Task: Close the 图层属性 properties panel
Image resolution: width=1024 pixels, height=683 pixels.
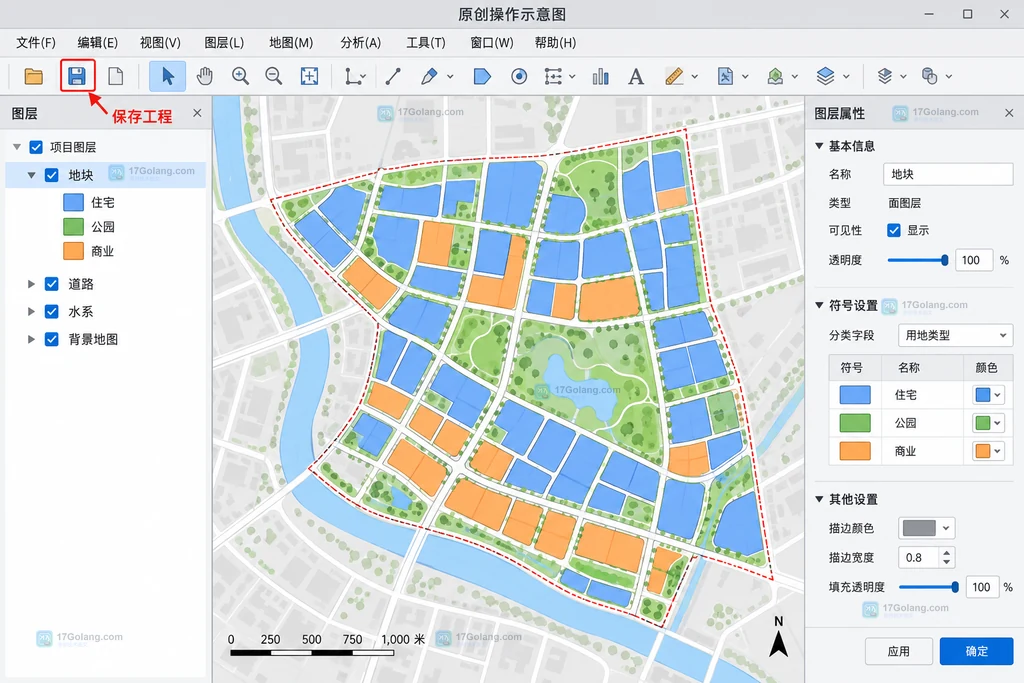Action: click(1009, 113)
